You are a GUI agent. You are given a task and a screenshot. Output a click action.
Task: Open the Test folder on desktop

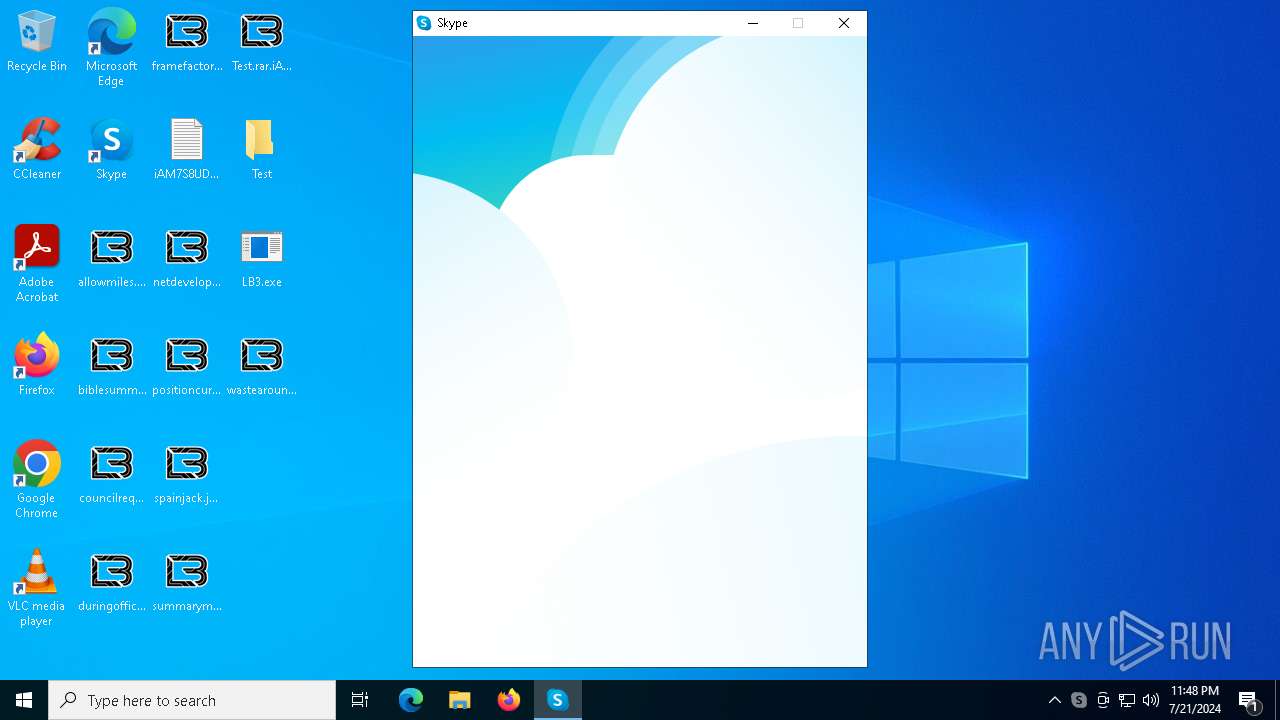click(x=262, y=150)
